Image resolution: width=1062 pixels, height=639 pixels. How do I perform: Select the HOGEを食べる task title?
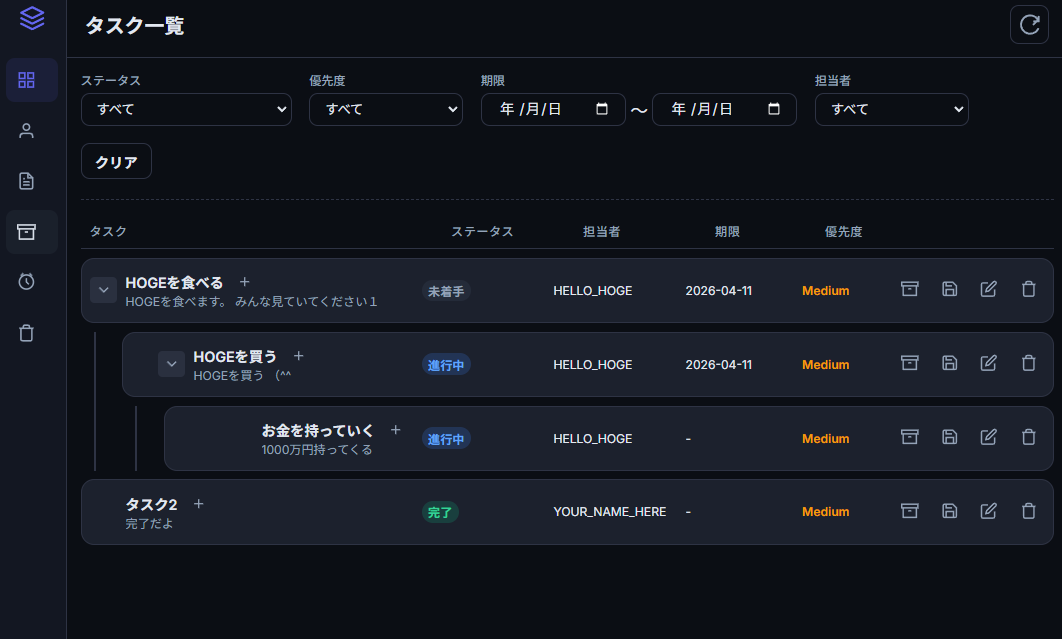click(x=174, y=283)
